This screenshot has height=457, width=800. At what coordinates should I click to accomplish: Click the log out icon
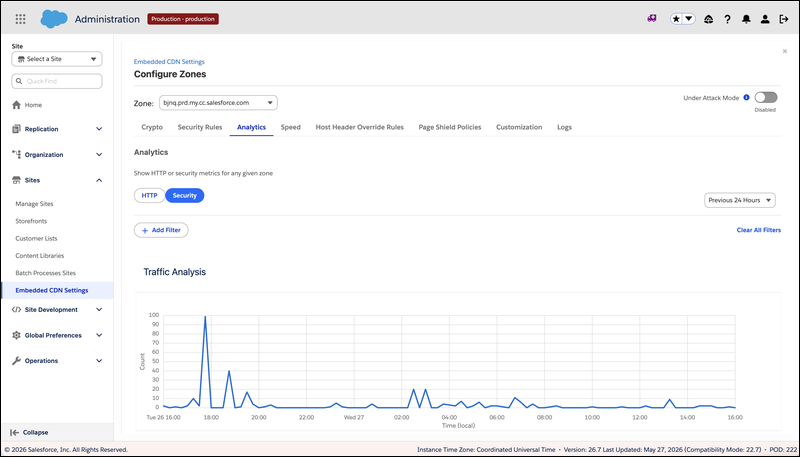pos(784,19)
